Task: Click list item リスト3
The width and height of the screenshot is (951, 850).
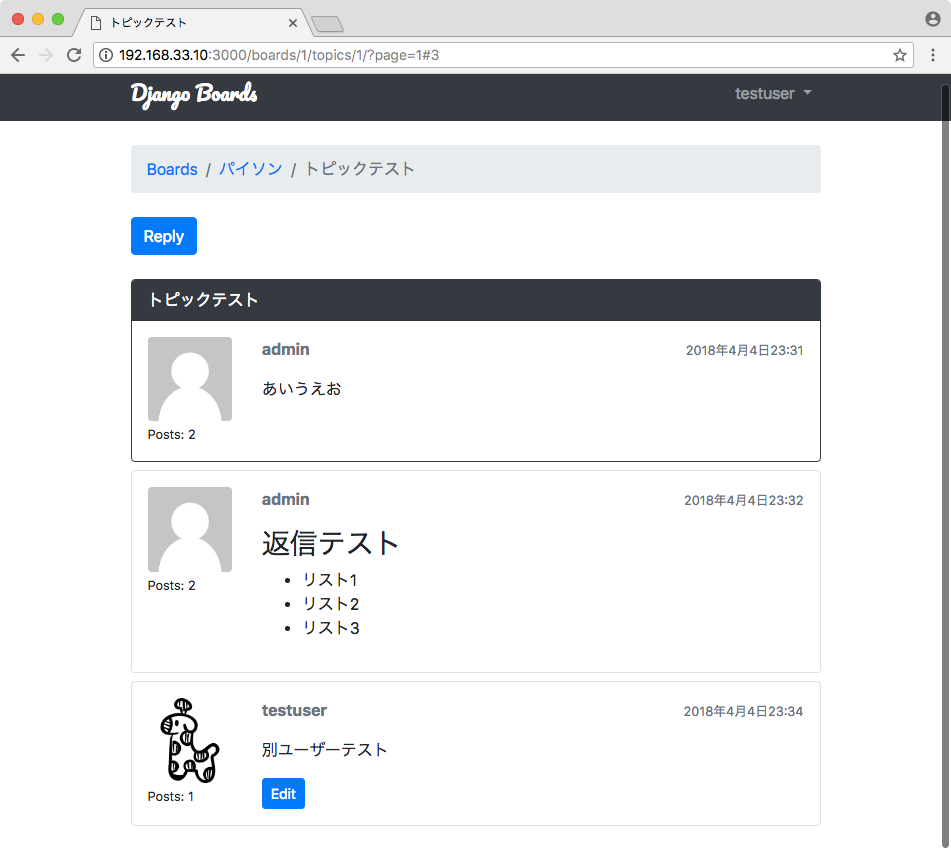Action: click(331, 627)
